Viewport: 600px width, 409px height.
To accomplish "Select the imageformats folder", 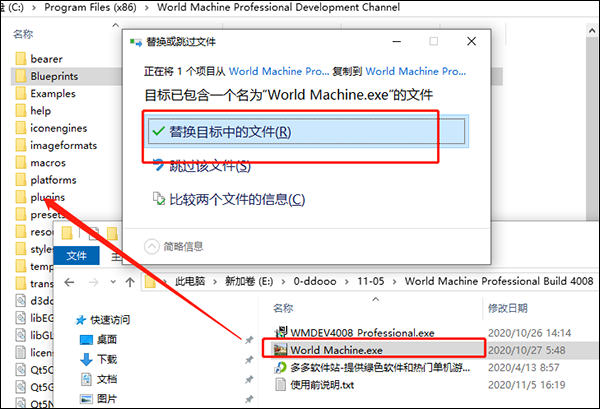I will [x=56, y=145].
